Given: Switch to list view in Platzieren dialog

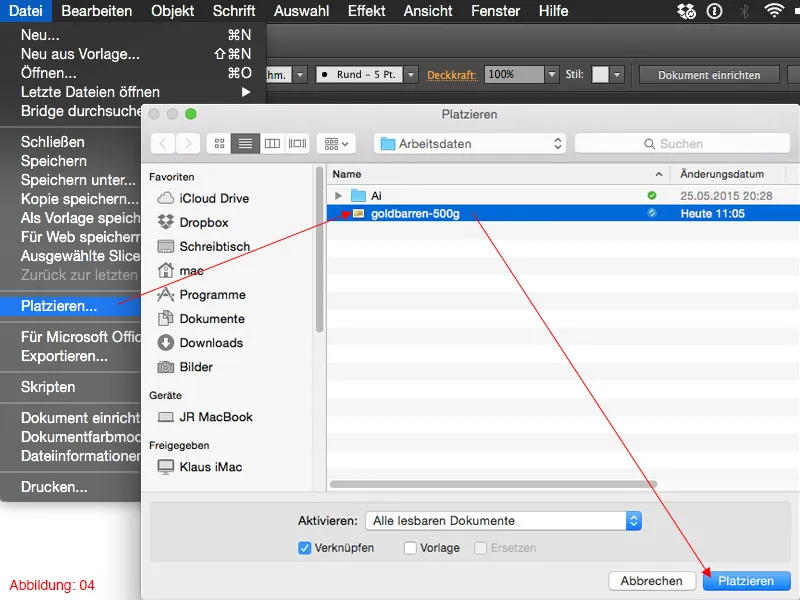Looking at the screenshot, I should point(245,144).
